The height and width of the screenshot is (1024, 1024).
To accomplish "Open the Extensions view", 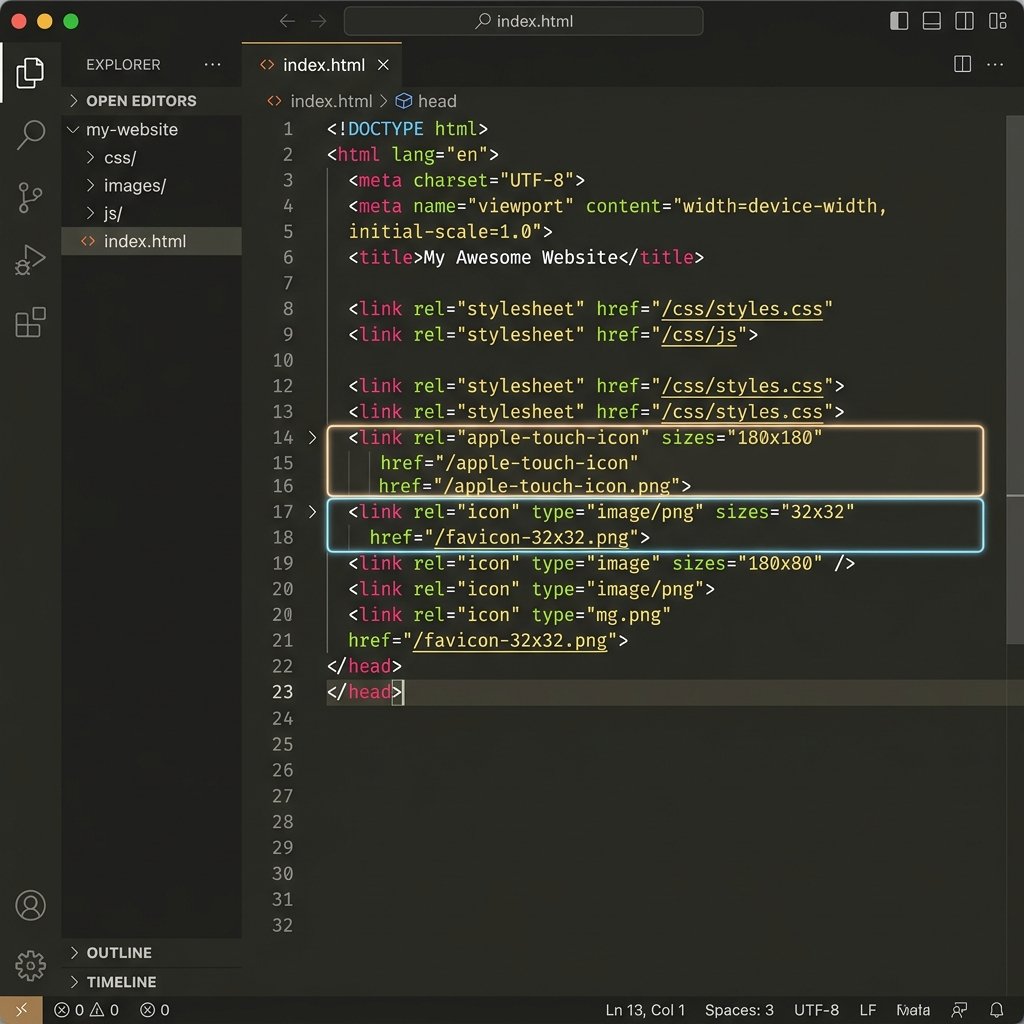I will [30, 322].
